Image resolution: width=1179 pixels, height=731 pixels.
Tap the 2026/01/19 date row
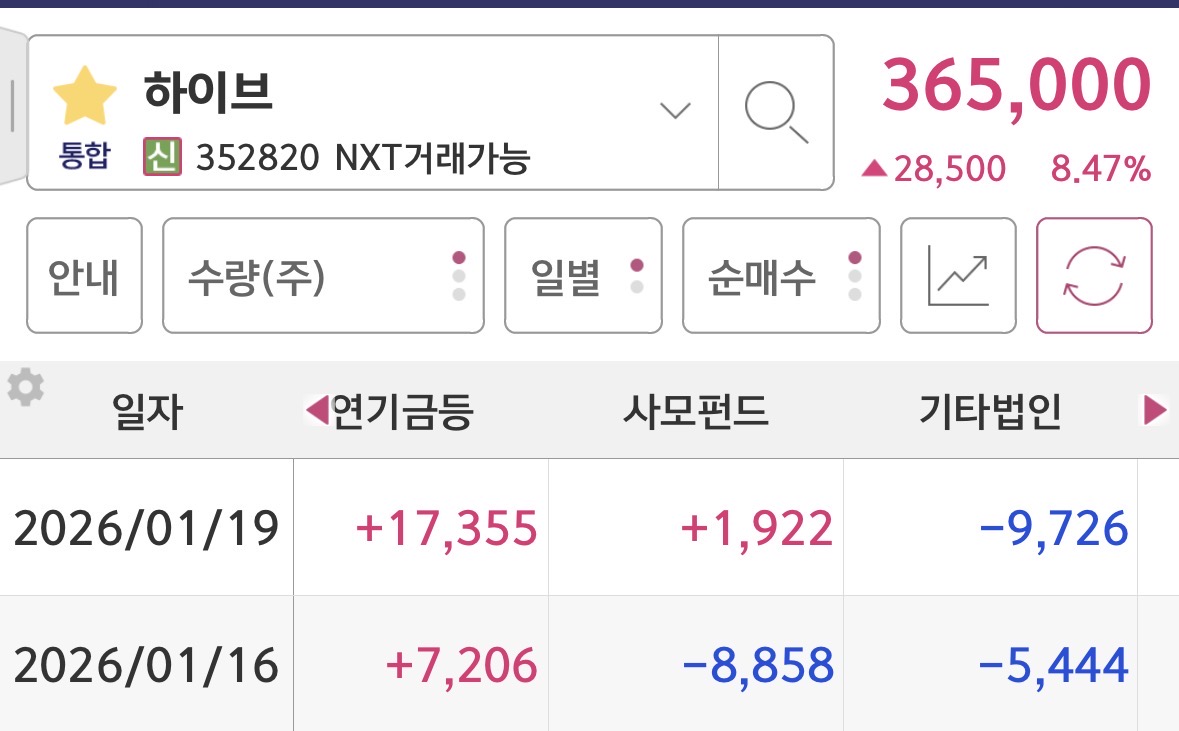tap(146, 528)
